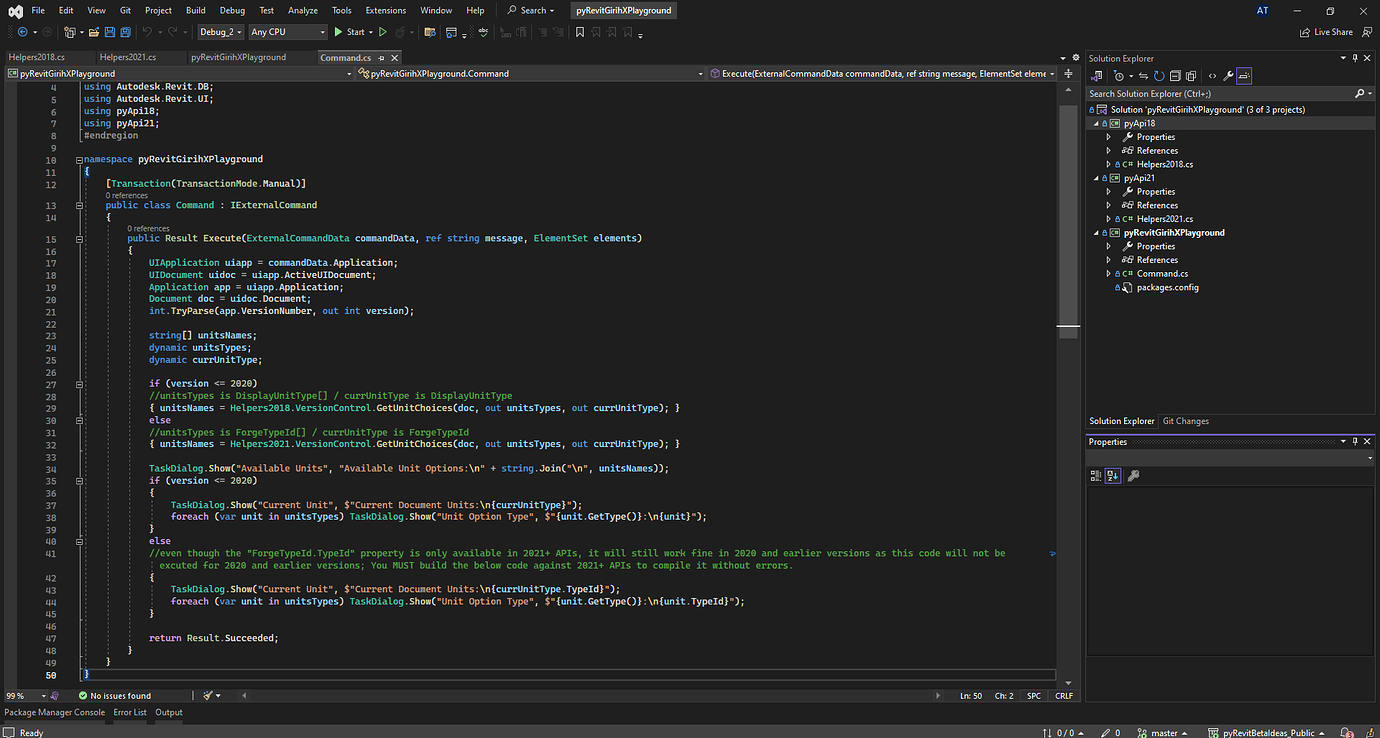Open the Extensions menu

pos(385,10)
